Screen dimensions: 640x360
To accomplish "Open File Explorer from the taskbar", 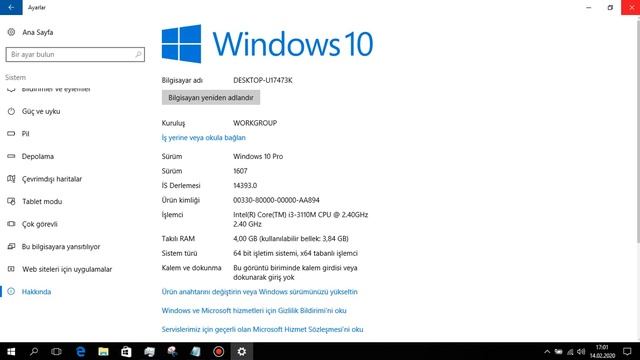I will coord(103,351).
